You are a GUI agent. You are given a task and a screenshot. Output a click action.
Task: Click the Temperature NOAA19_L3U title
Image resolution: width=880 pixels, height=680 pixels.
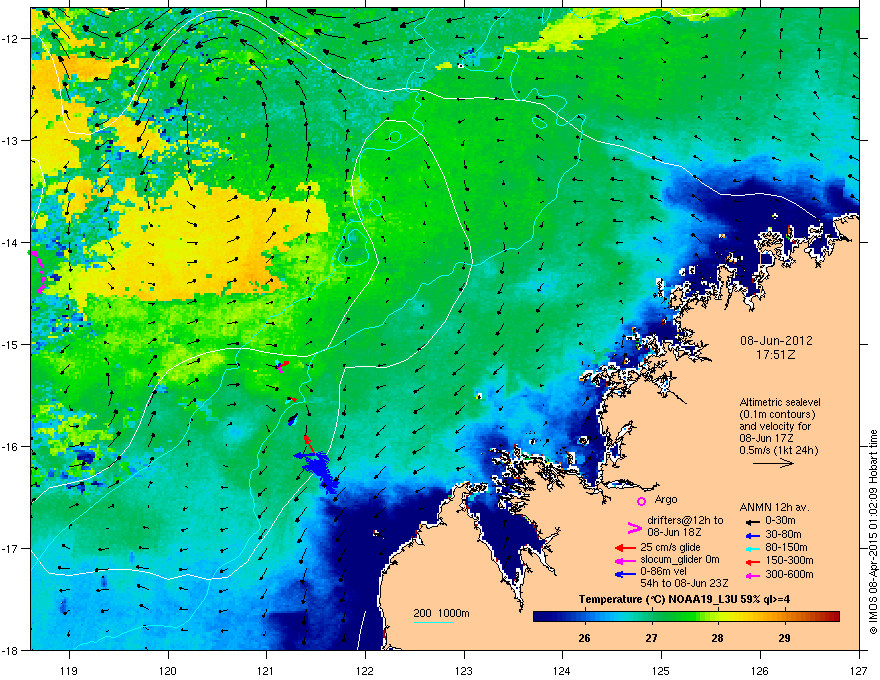[x=684, y=599]
